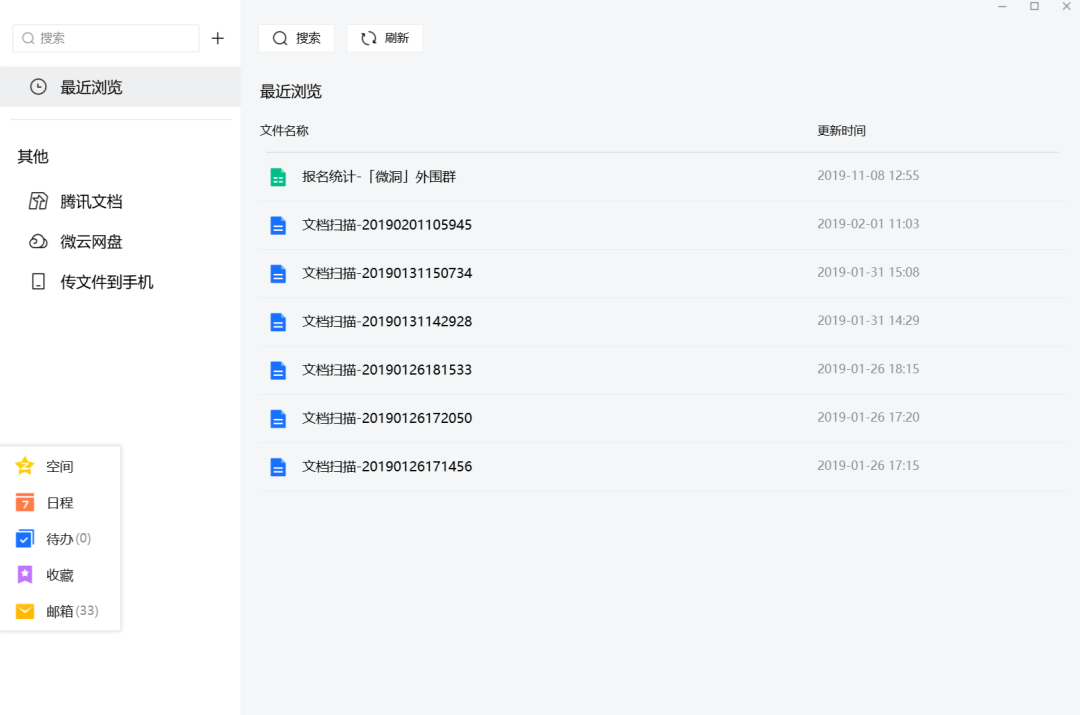This screenshot has height=715, width=1080.
Task: Open 空间 from the popup menu
Action: [x=61, y=466]
